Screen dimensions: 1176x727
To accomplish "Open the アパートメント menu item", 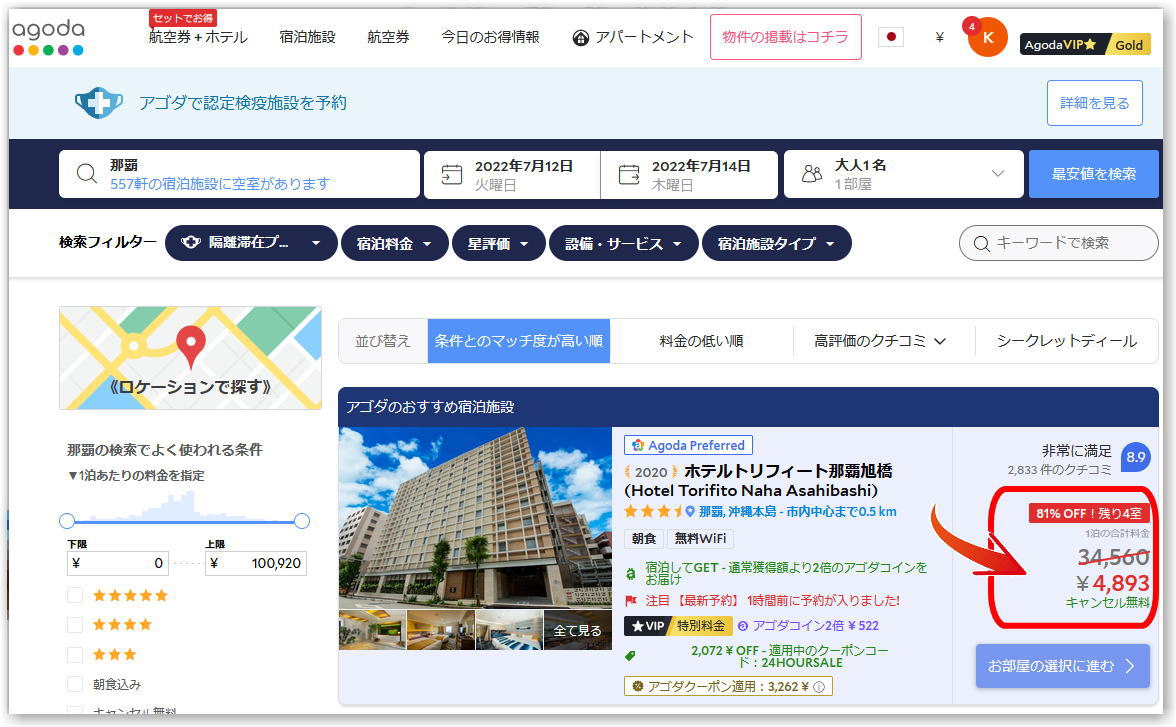I will click(x=633, y=37).
